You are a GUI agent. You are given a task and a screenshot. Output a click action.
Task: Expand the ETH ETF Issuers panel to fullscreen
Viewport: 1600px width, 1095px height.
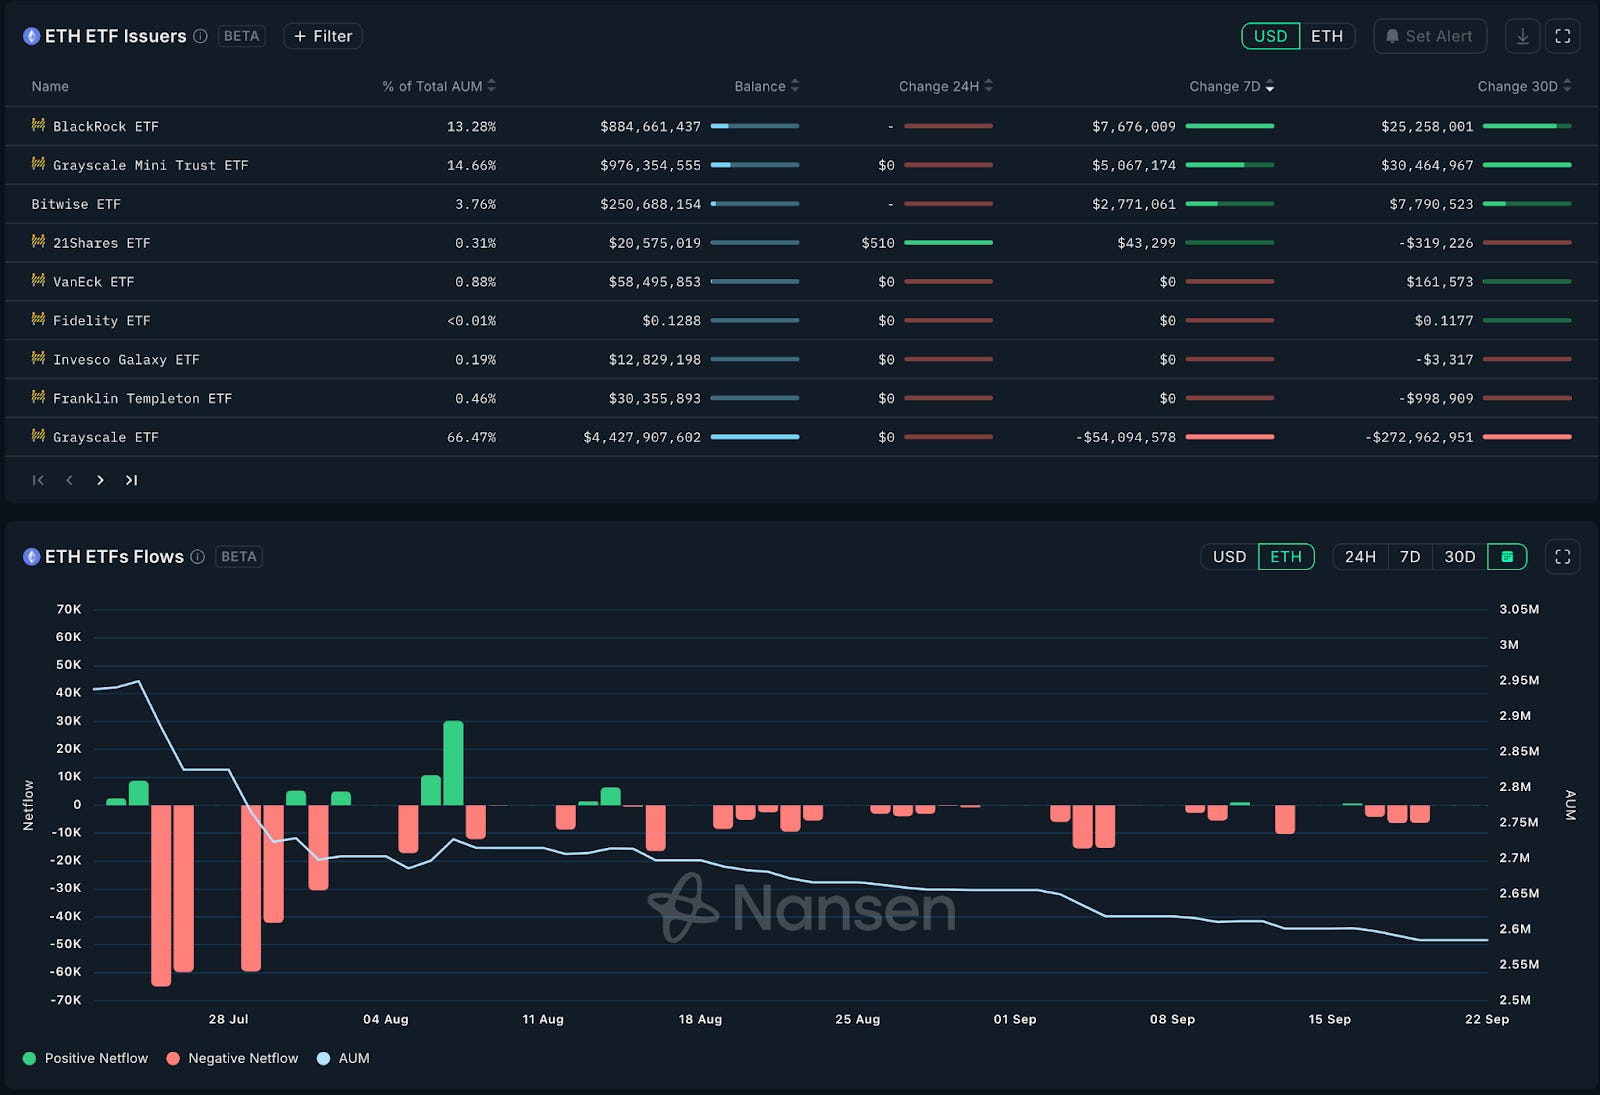click(x=1563, y=36)
